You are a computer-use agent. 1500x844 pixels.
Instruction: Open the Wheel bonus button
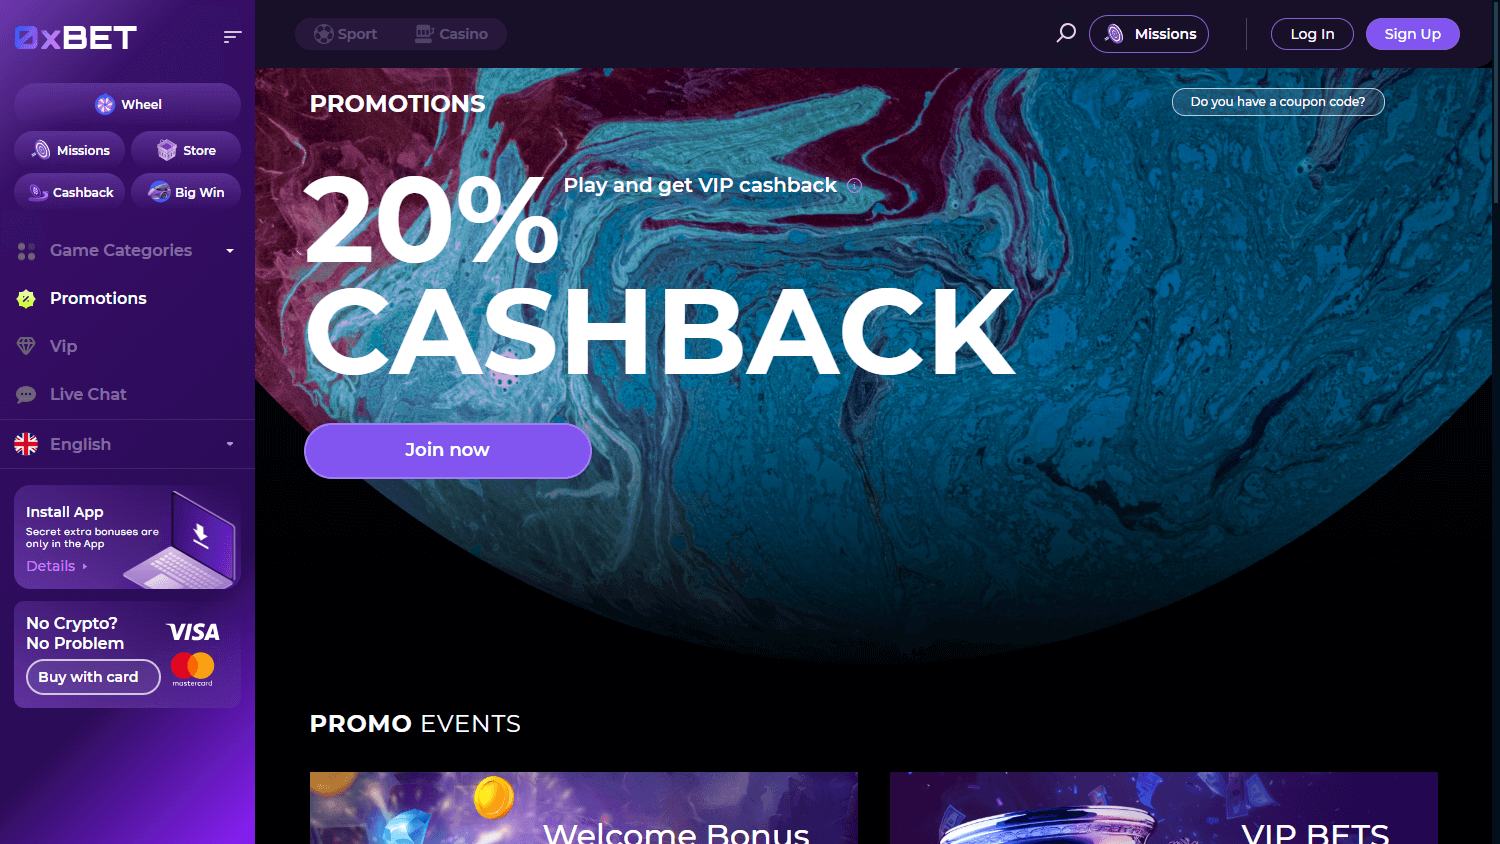[127, 104]
